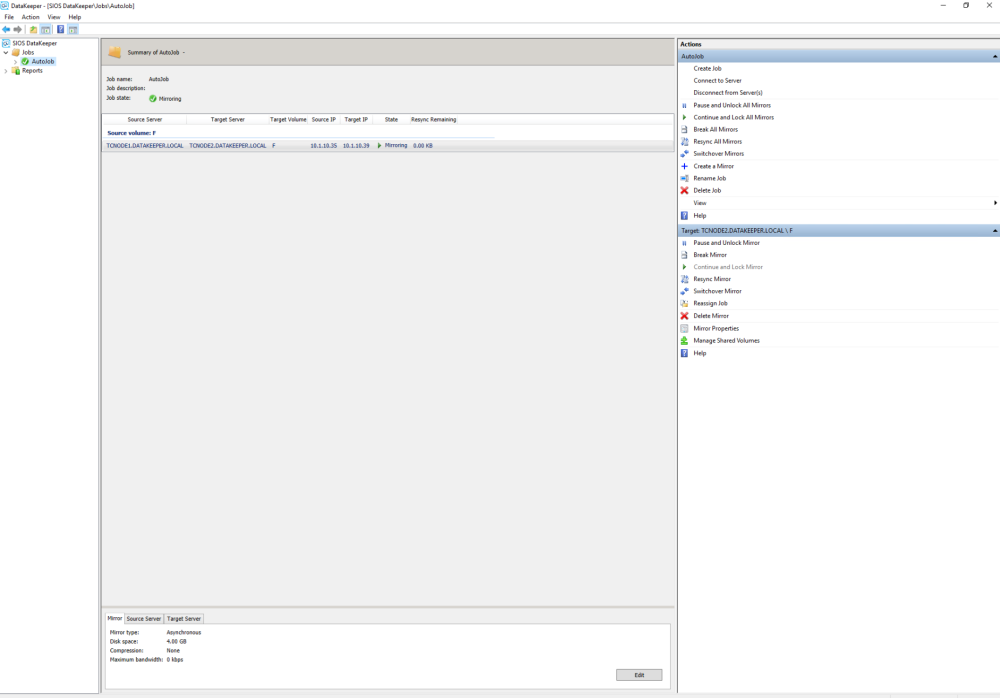Click the blue Help toolbar icon
The height and width of the screenshot is (698, 1000).
click(61, 29)
